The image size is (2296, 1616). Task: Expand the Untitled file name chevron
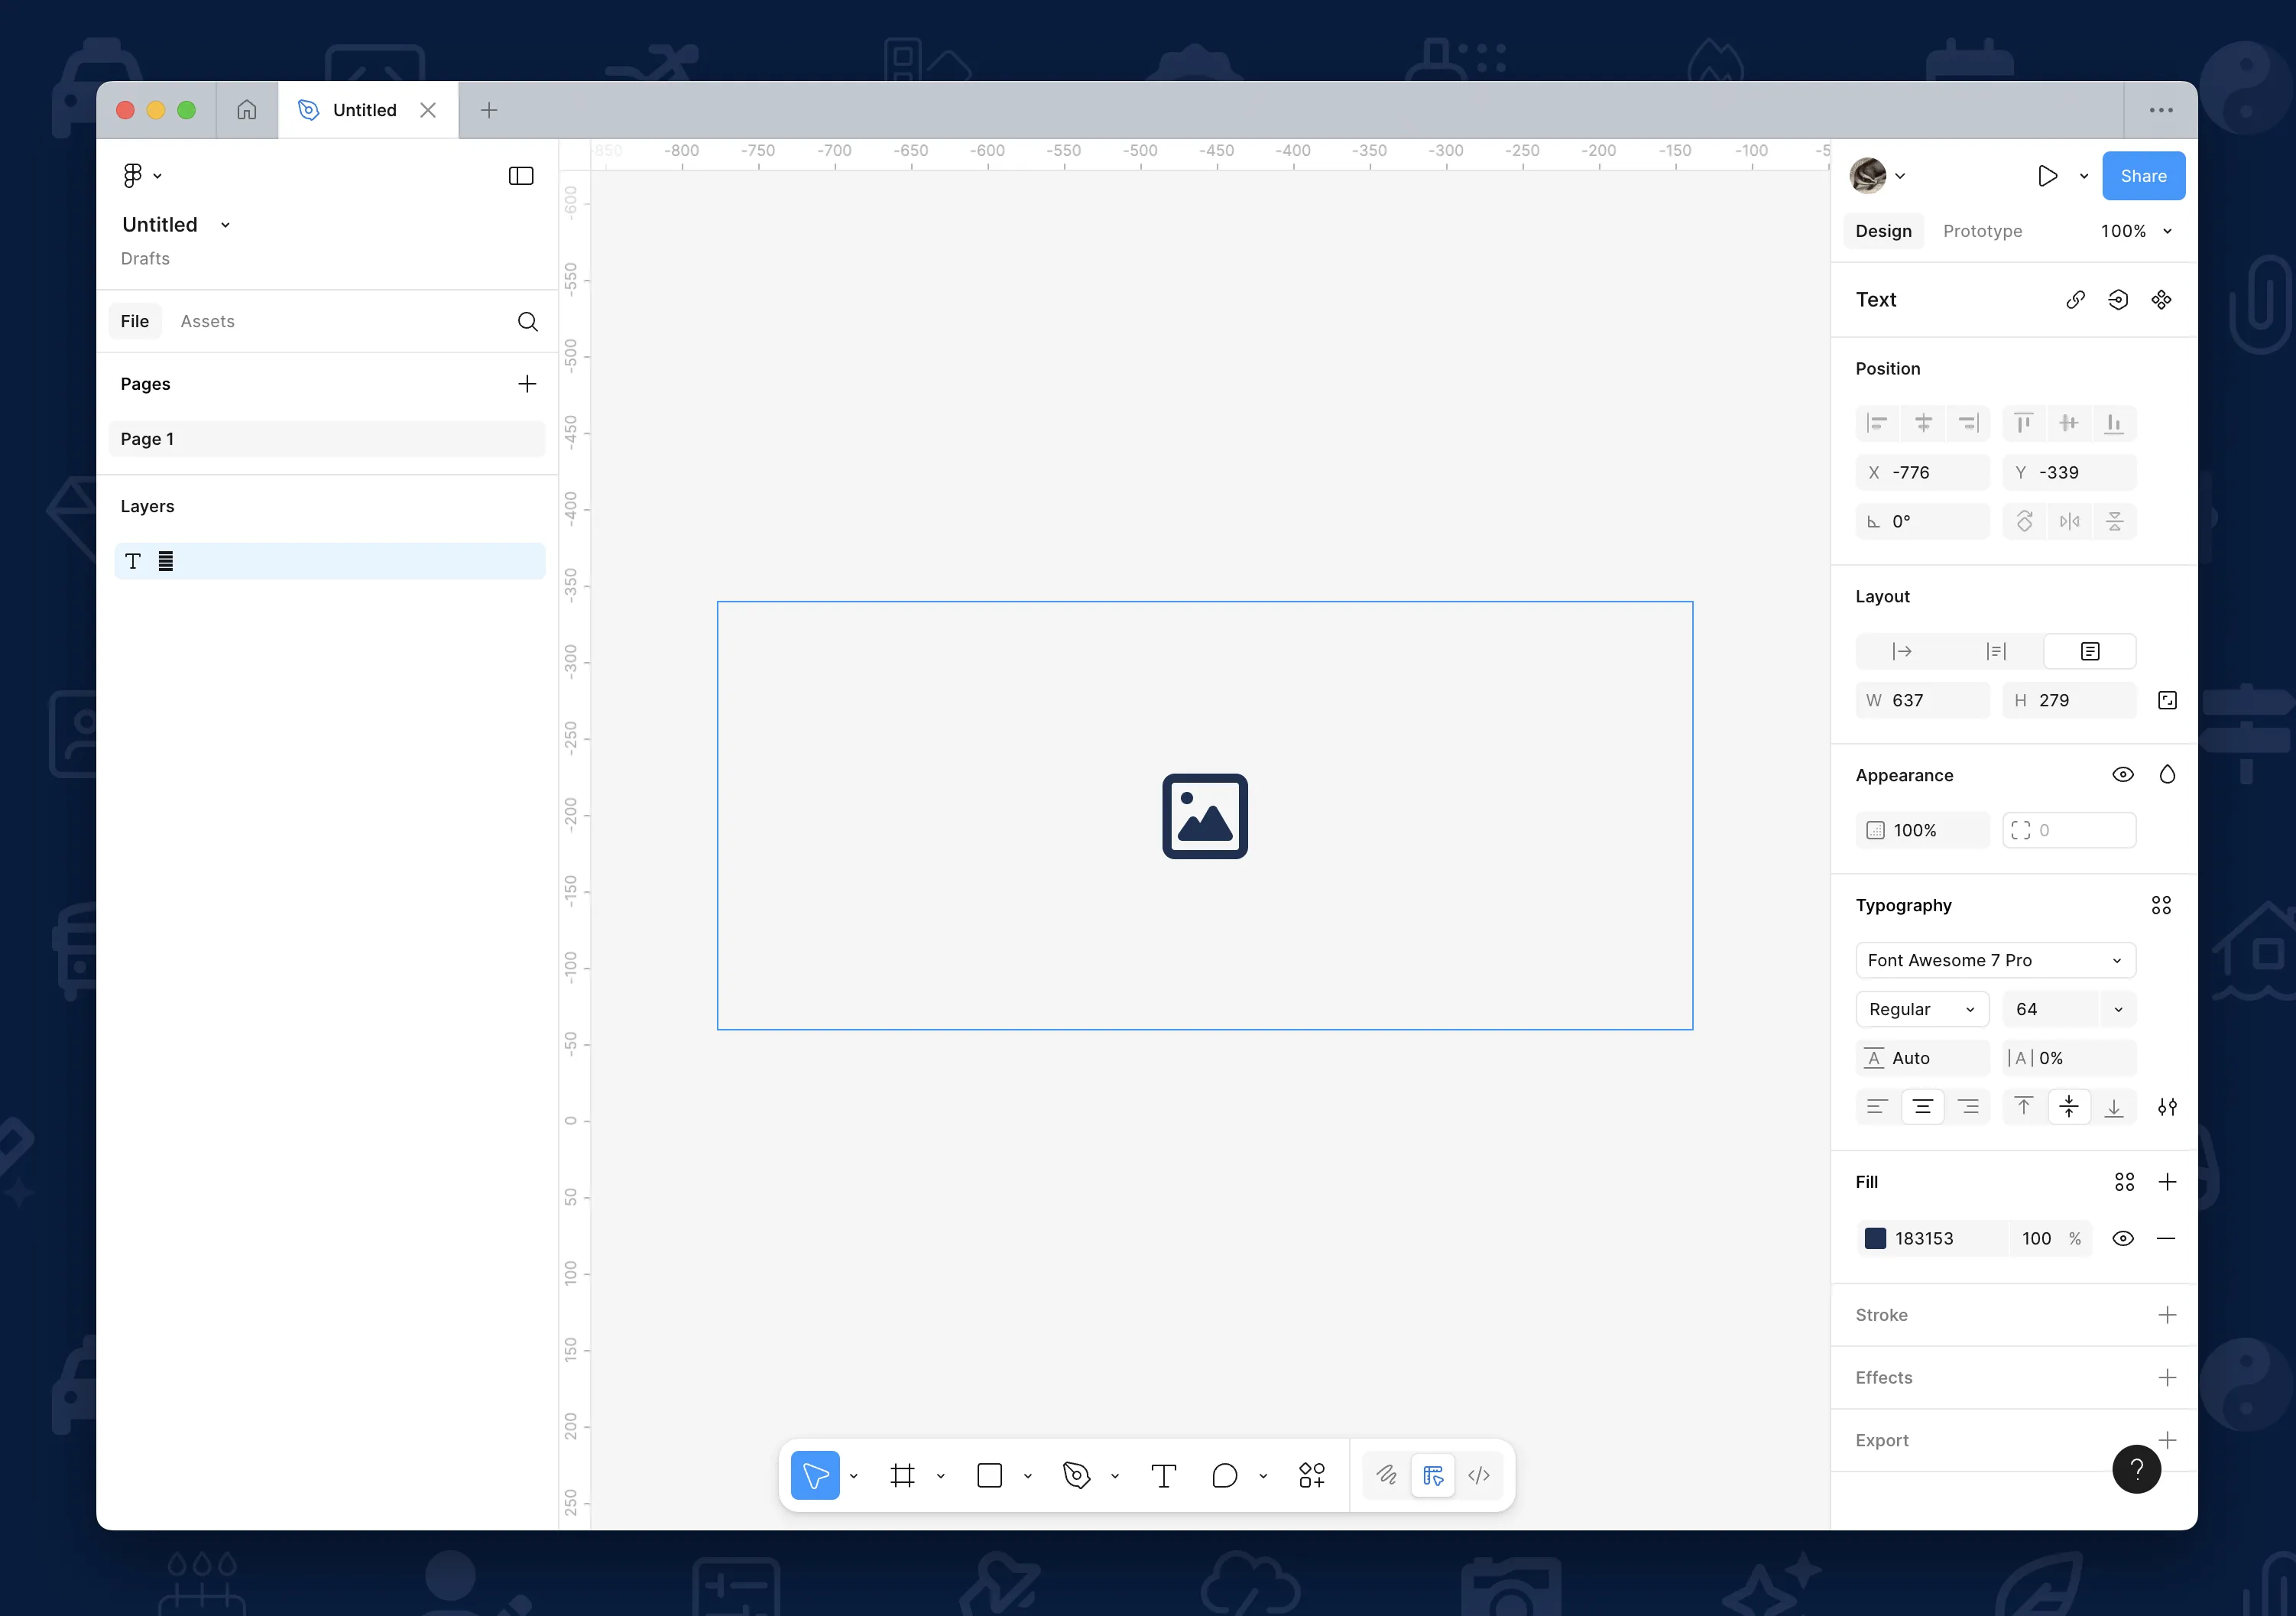[x=225, y=225]
